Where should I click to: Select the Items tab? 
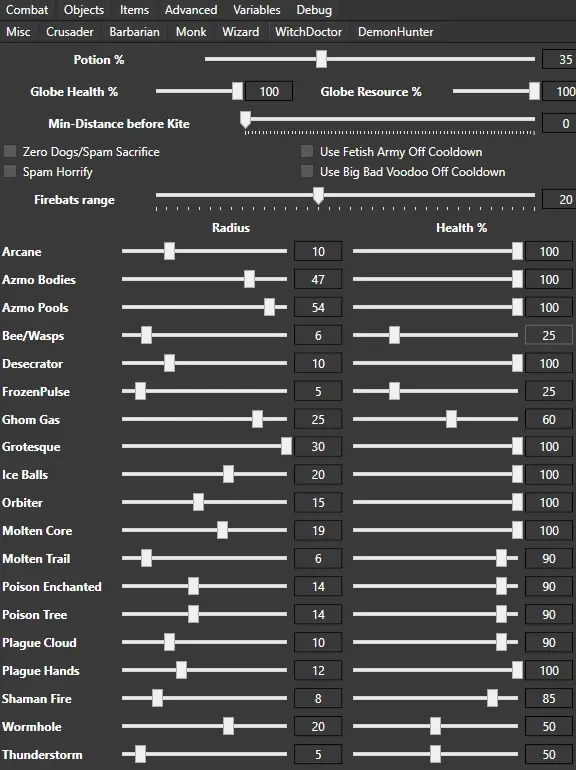[x=134, y=10]
